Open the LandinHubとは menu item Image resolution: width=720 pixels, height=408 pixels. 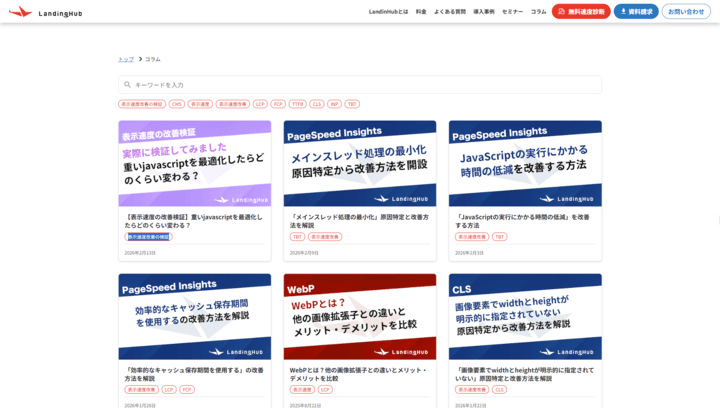tap(388, 11)
